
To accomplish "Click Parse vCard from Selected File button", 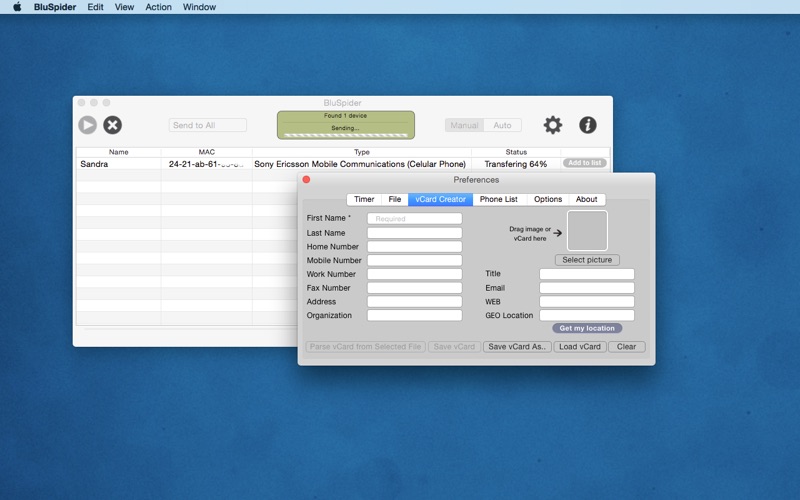I will pyautogui.click(x=365, y=347).
